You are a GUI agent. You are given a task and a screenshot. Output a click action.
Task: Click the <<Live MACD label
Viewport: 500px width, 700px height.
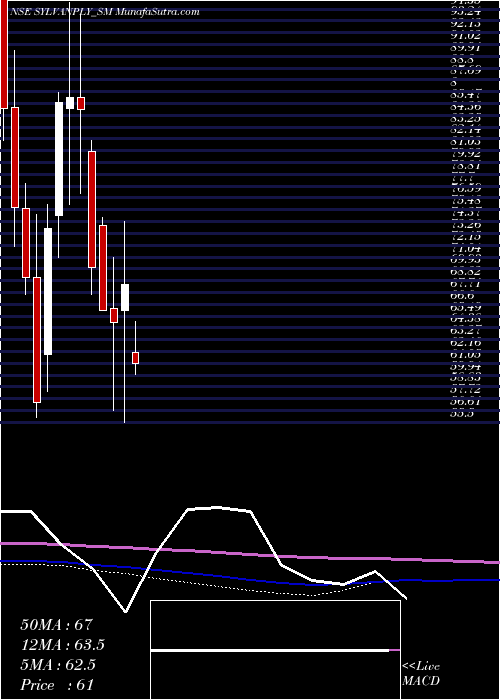click(x=421, y=674)
